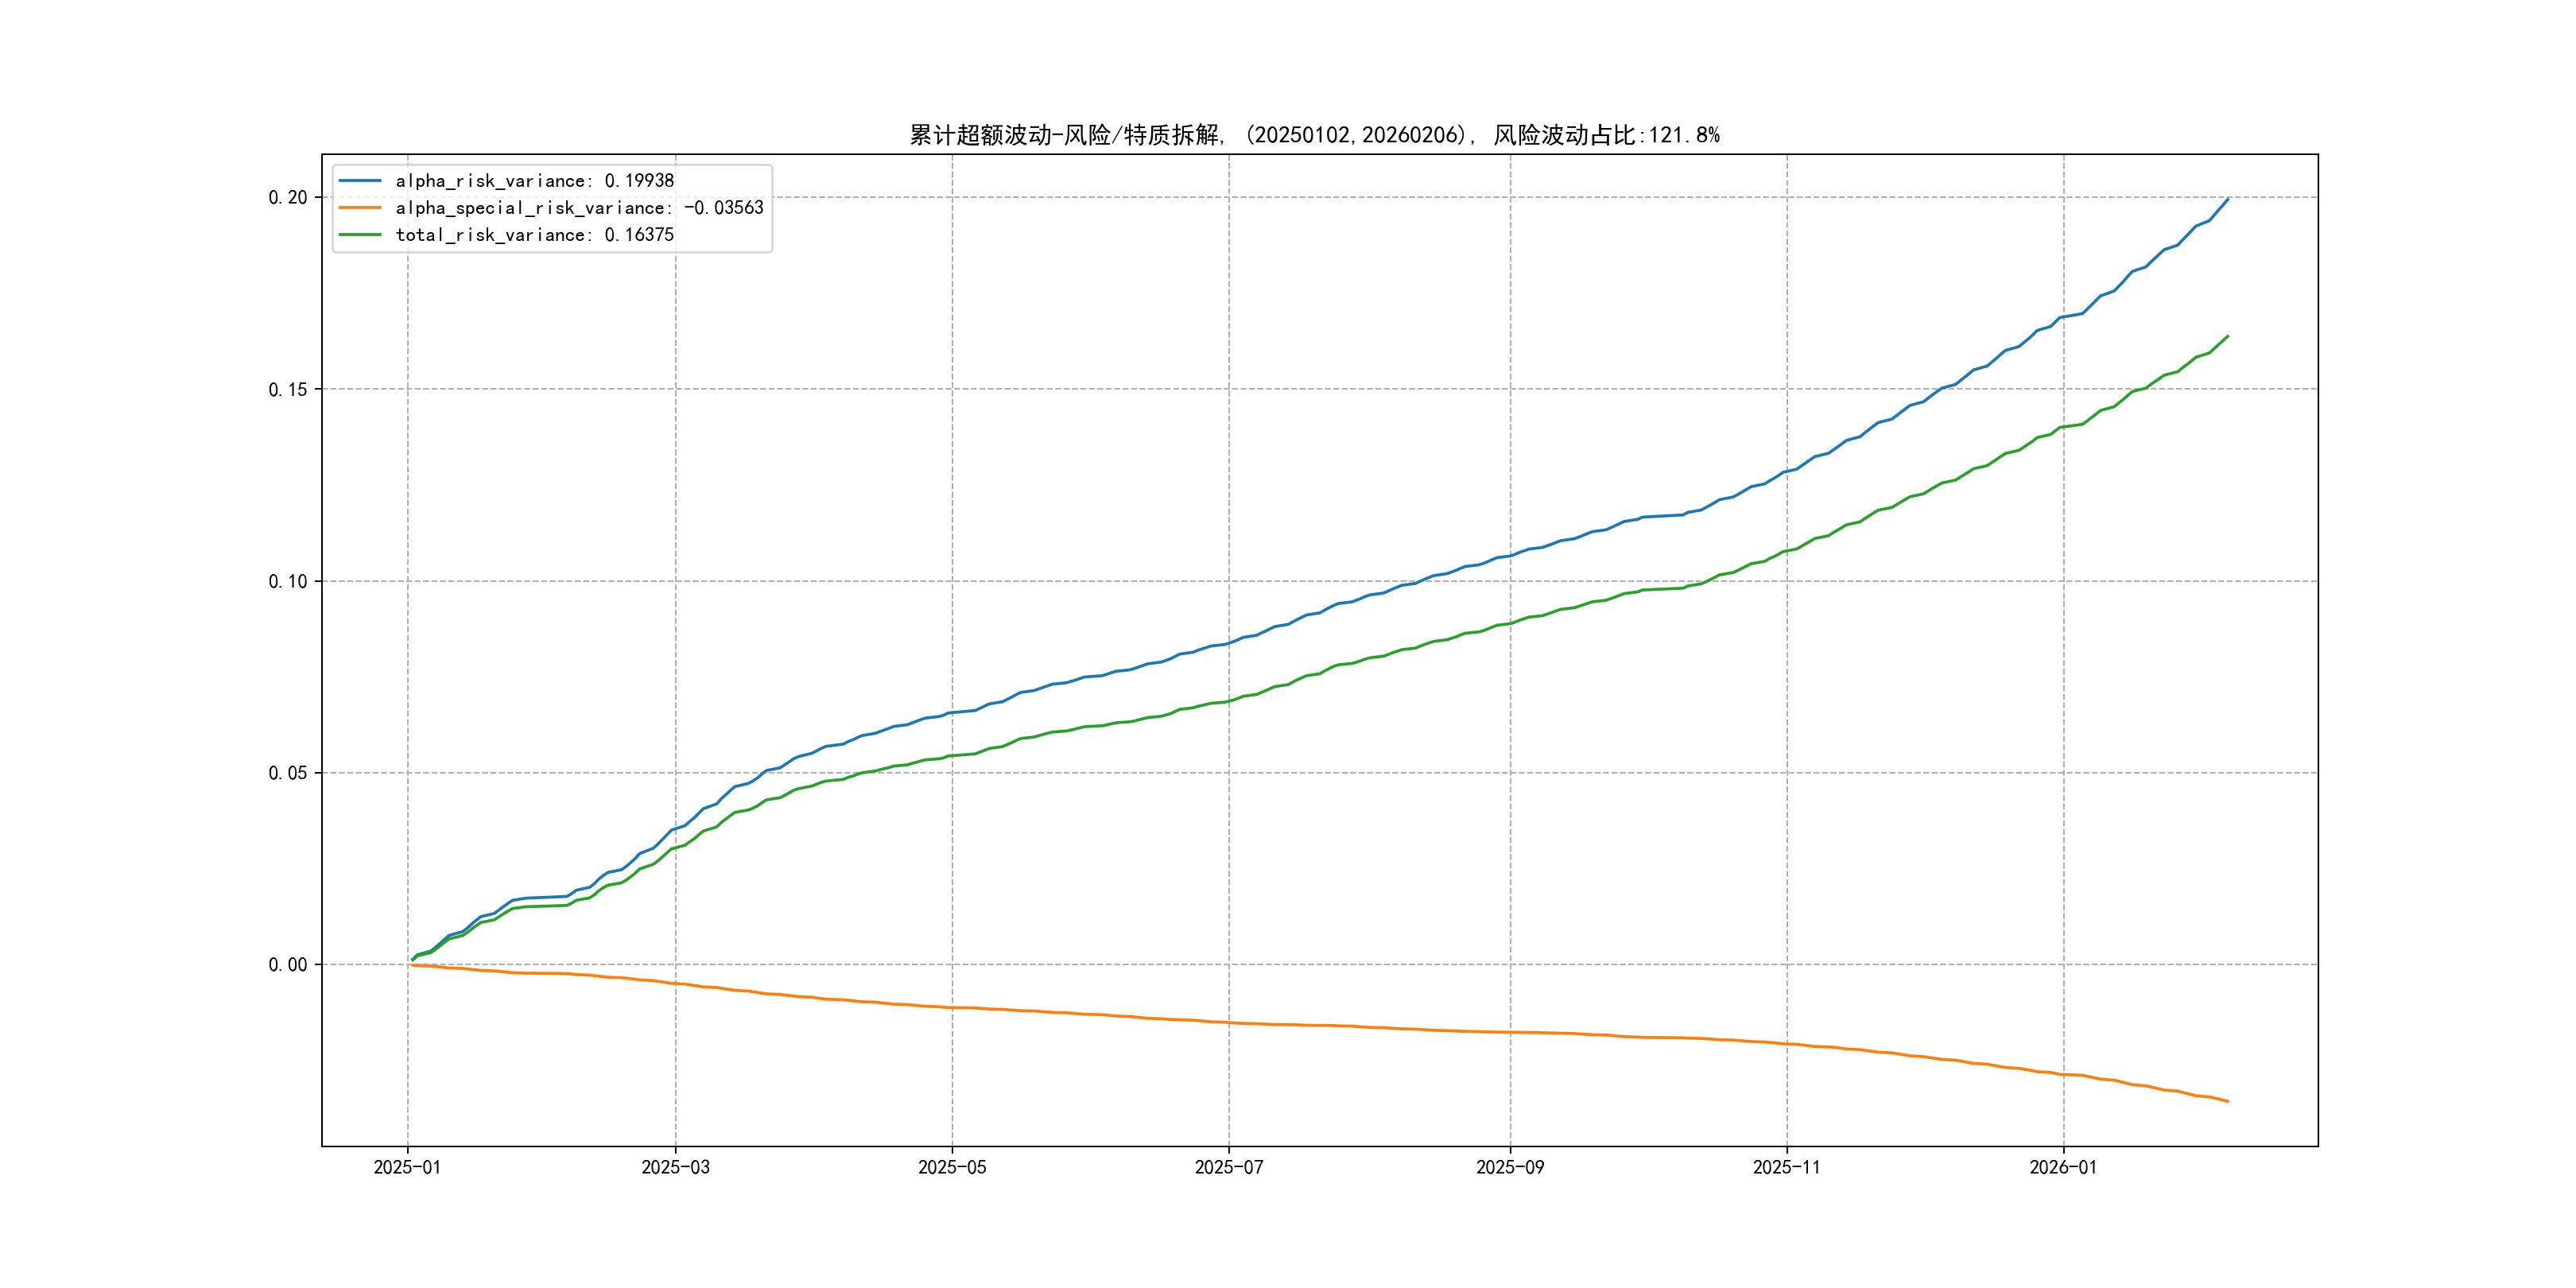This screenshot has height=1288, width=2576.
Task: Click the 2025-01 x-axis tick label
Action: coord(407,1167)
